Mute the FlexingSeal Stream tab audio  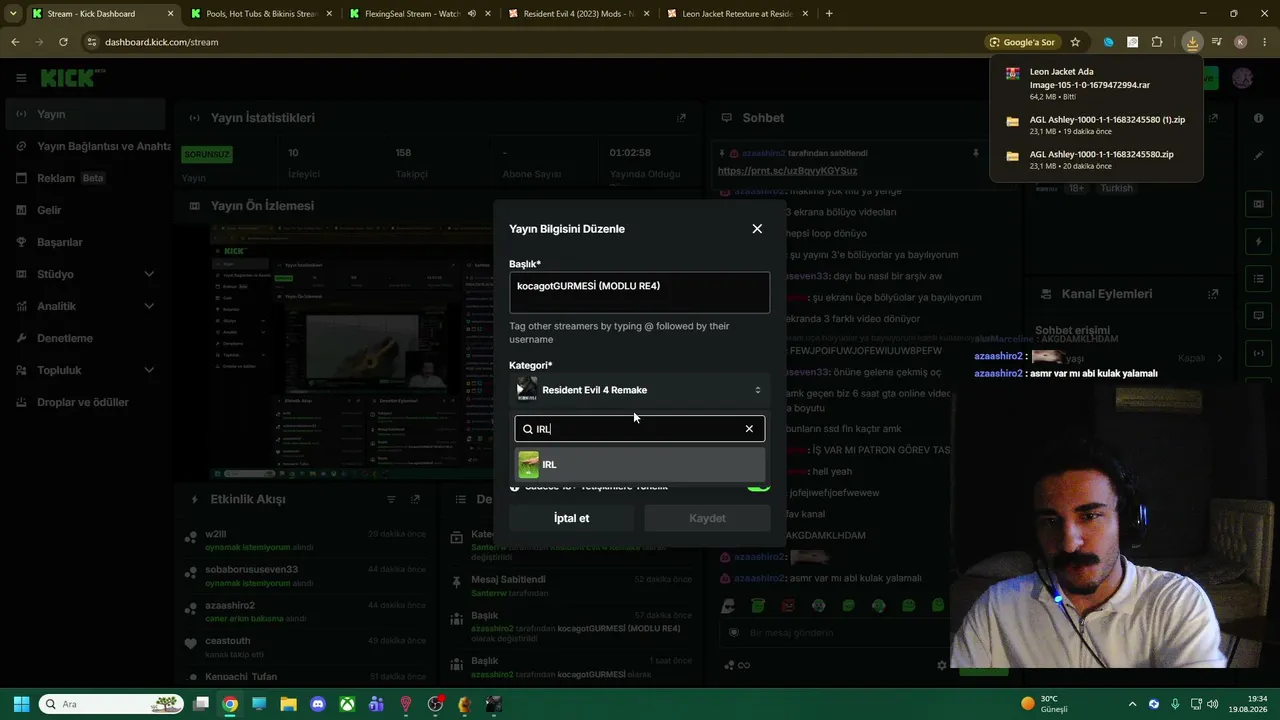pos(471,14)
